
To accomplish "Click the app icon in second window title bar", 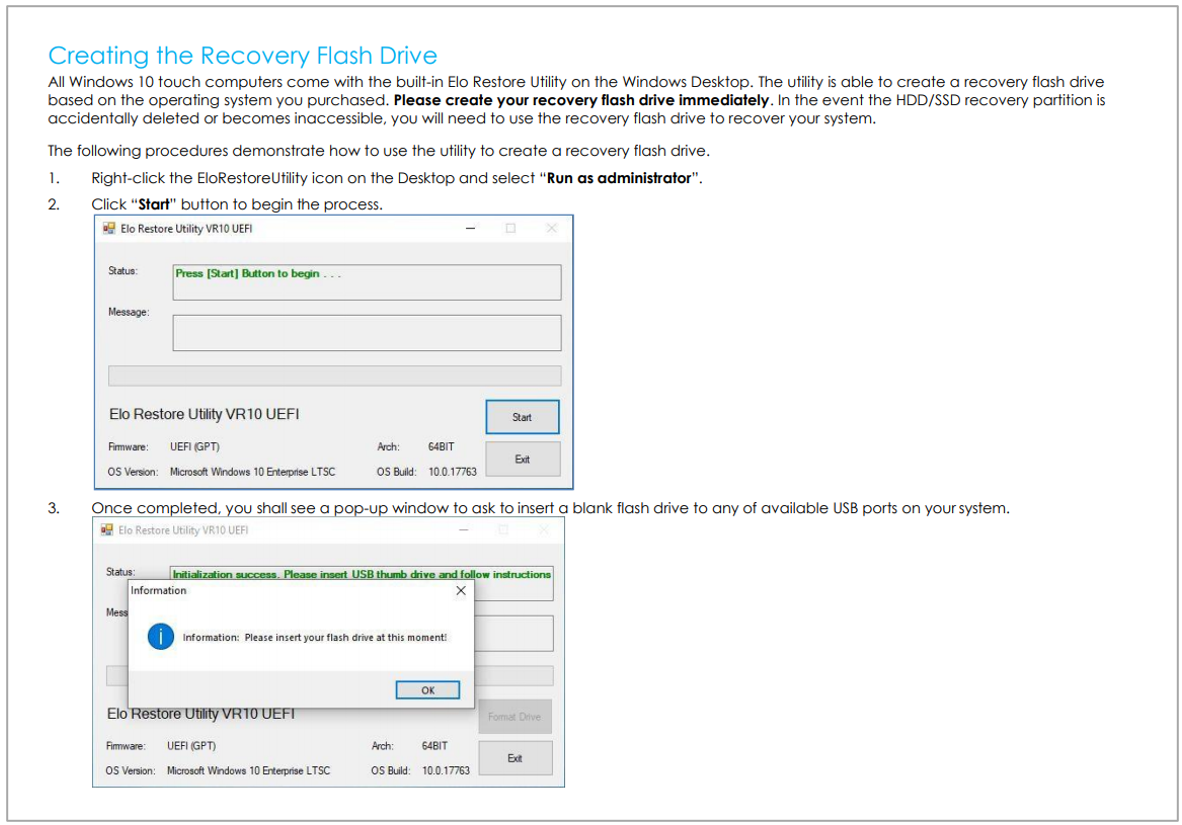I will coord(107,530).
